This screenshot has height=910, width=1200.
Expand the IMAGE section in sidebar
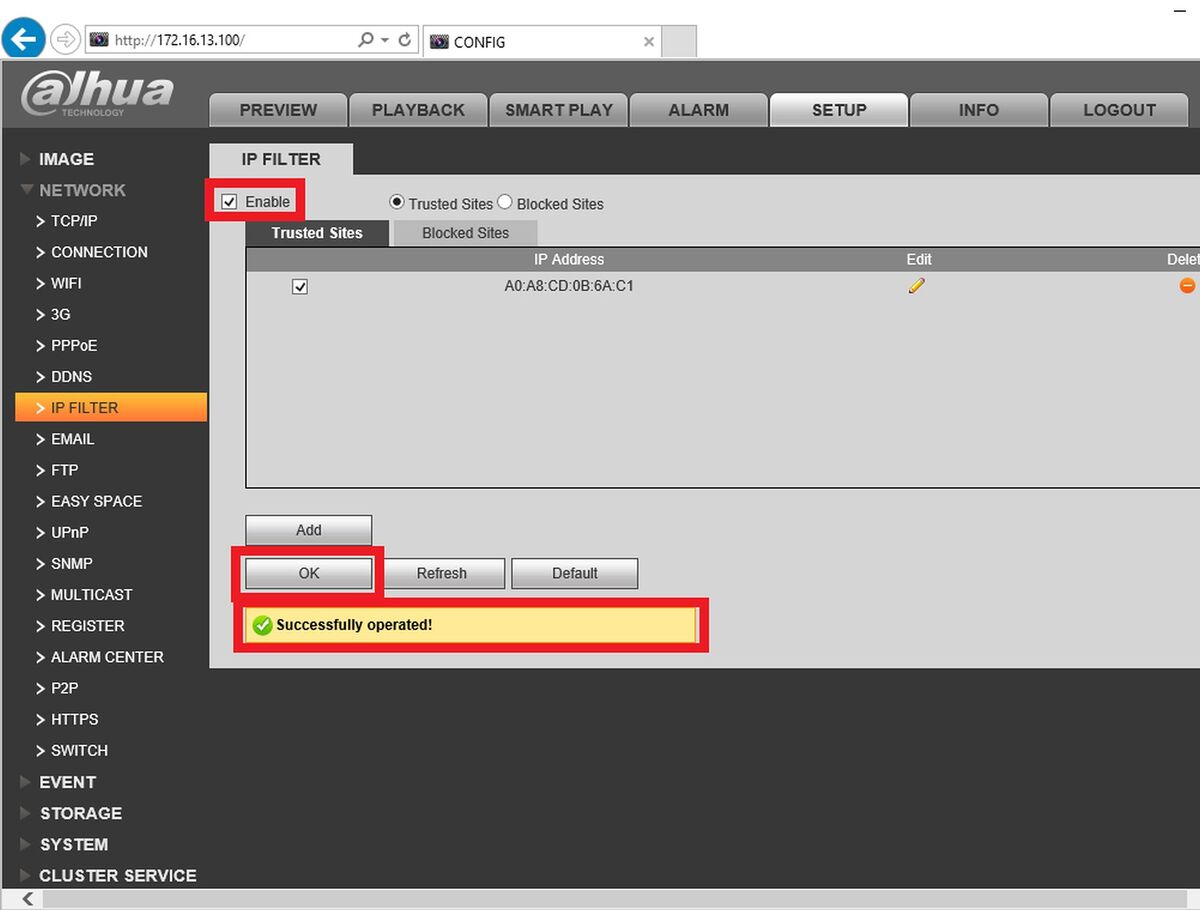(66, 159)
